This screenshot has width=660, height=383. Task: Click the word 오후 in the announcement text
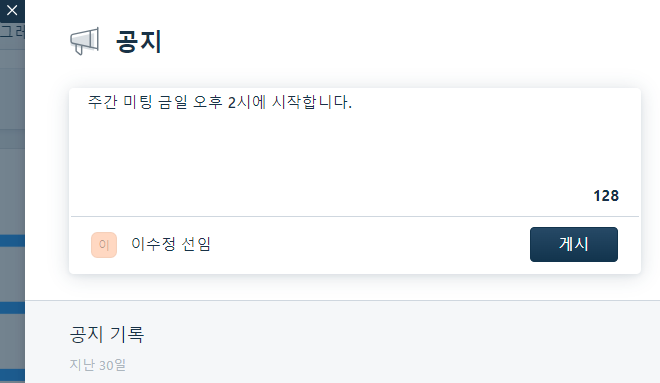click(208, 102)
